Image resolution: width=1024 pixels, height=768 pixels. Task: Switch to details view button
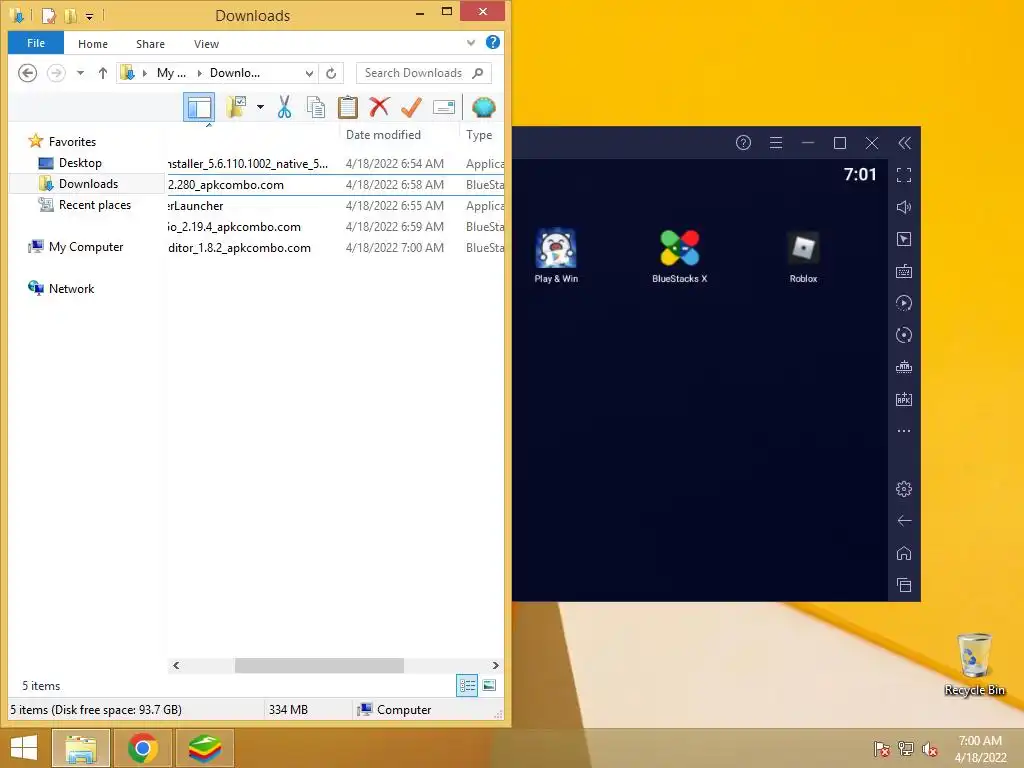(467, 685)
